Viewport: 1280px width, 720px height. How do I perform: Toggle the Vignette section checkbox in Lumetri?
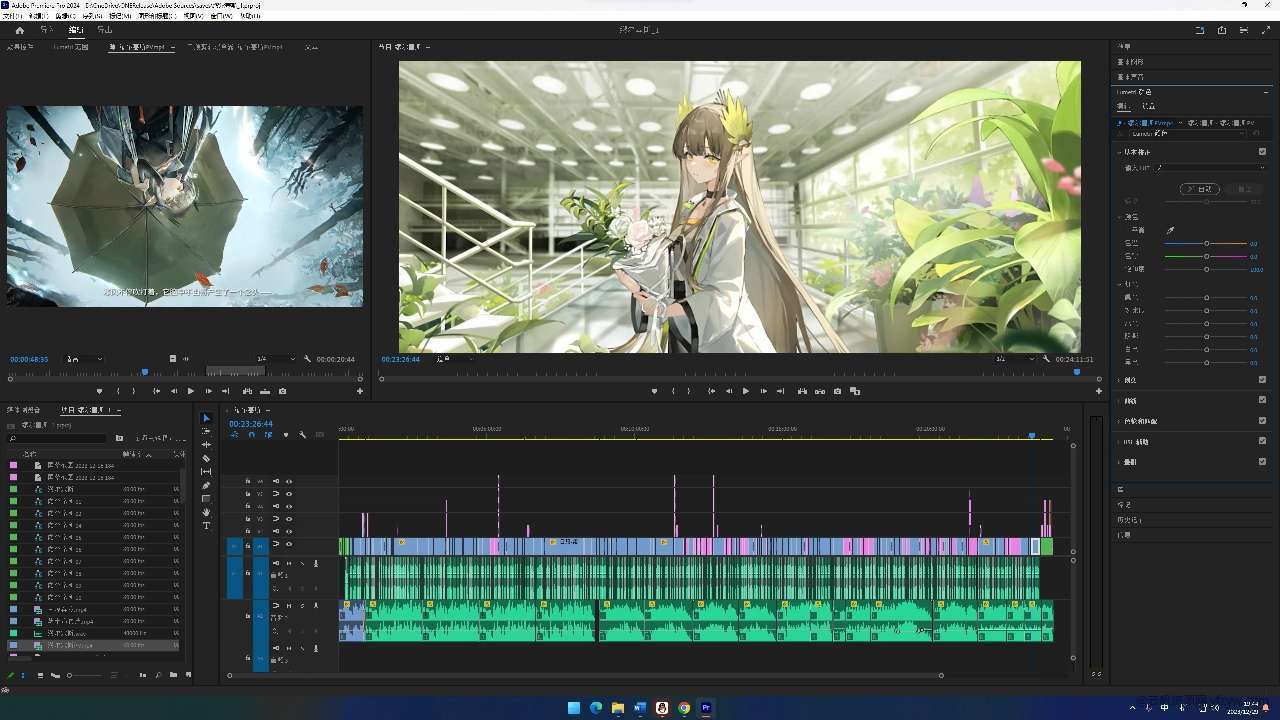click(x=1262, y=462)
